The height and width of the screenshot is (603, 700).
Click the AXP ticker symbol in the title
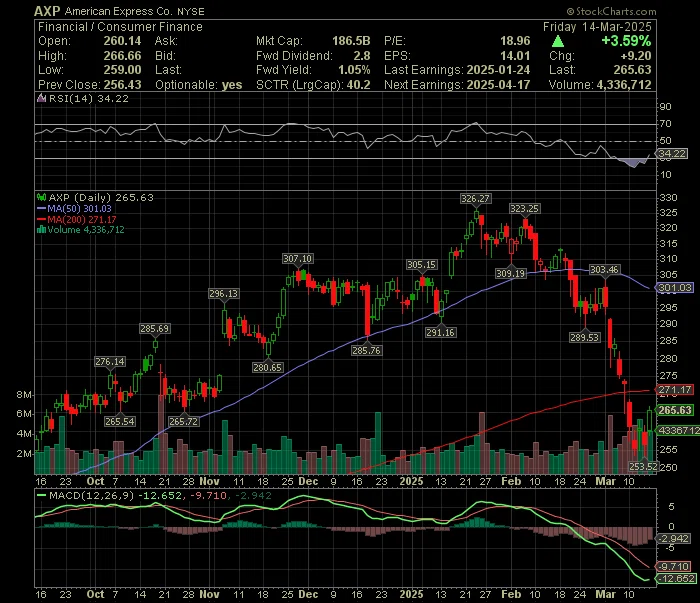click(x=47, y=11)
